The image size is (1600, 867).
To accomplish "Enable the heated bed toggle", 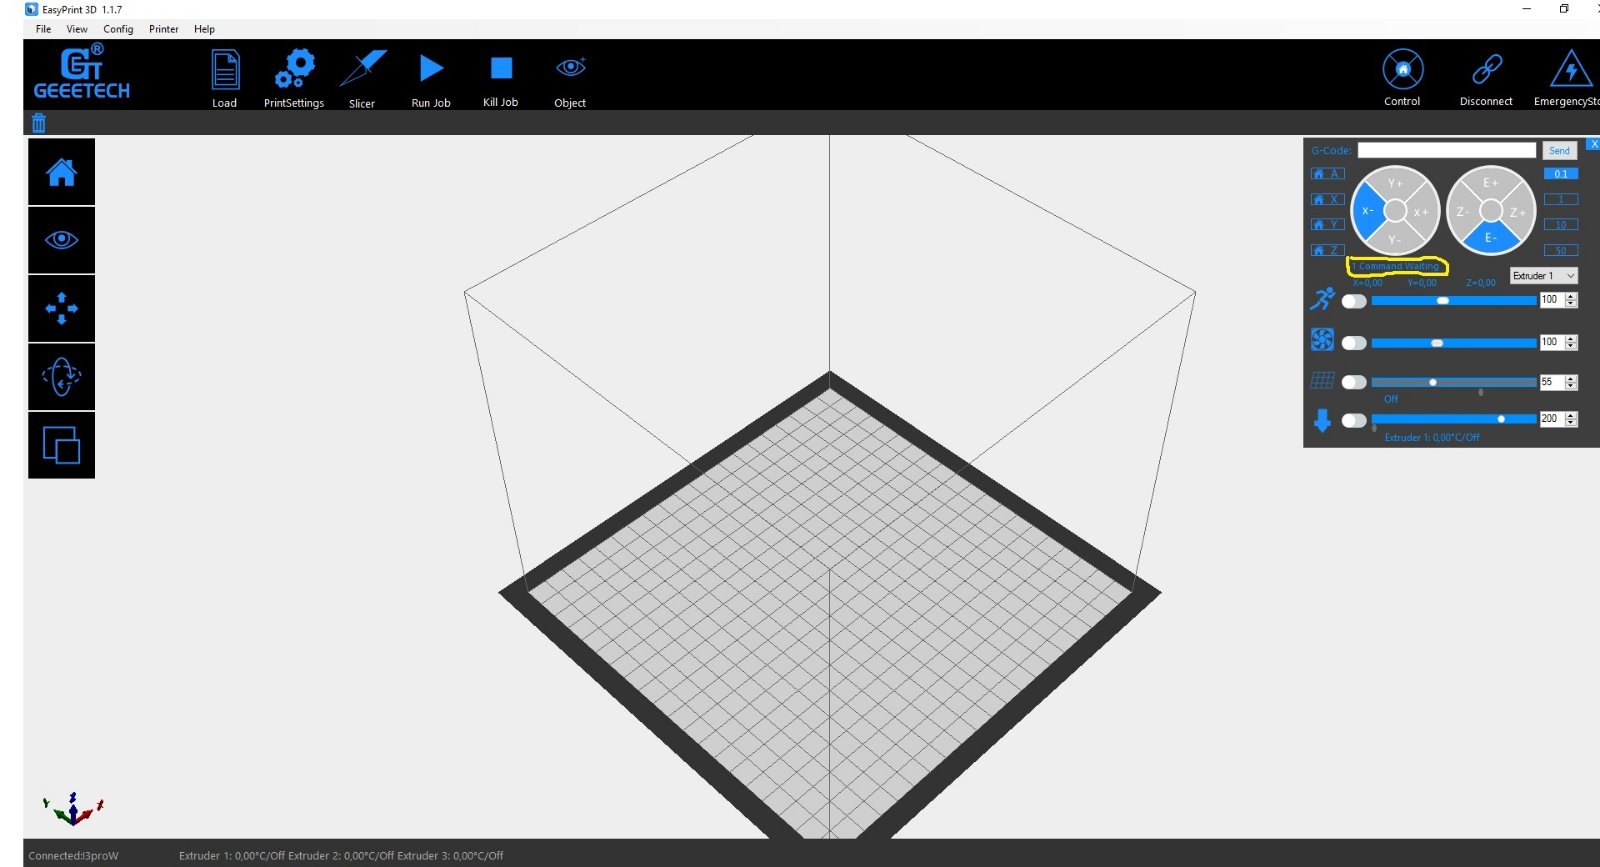I will tap(1354, 382).
